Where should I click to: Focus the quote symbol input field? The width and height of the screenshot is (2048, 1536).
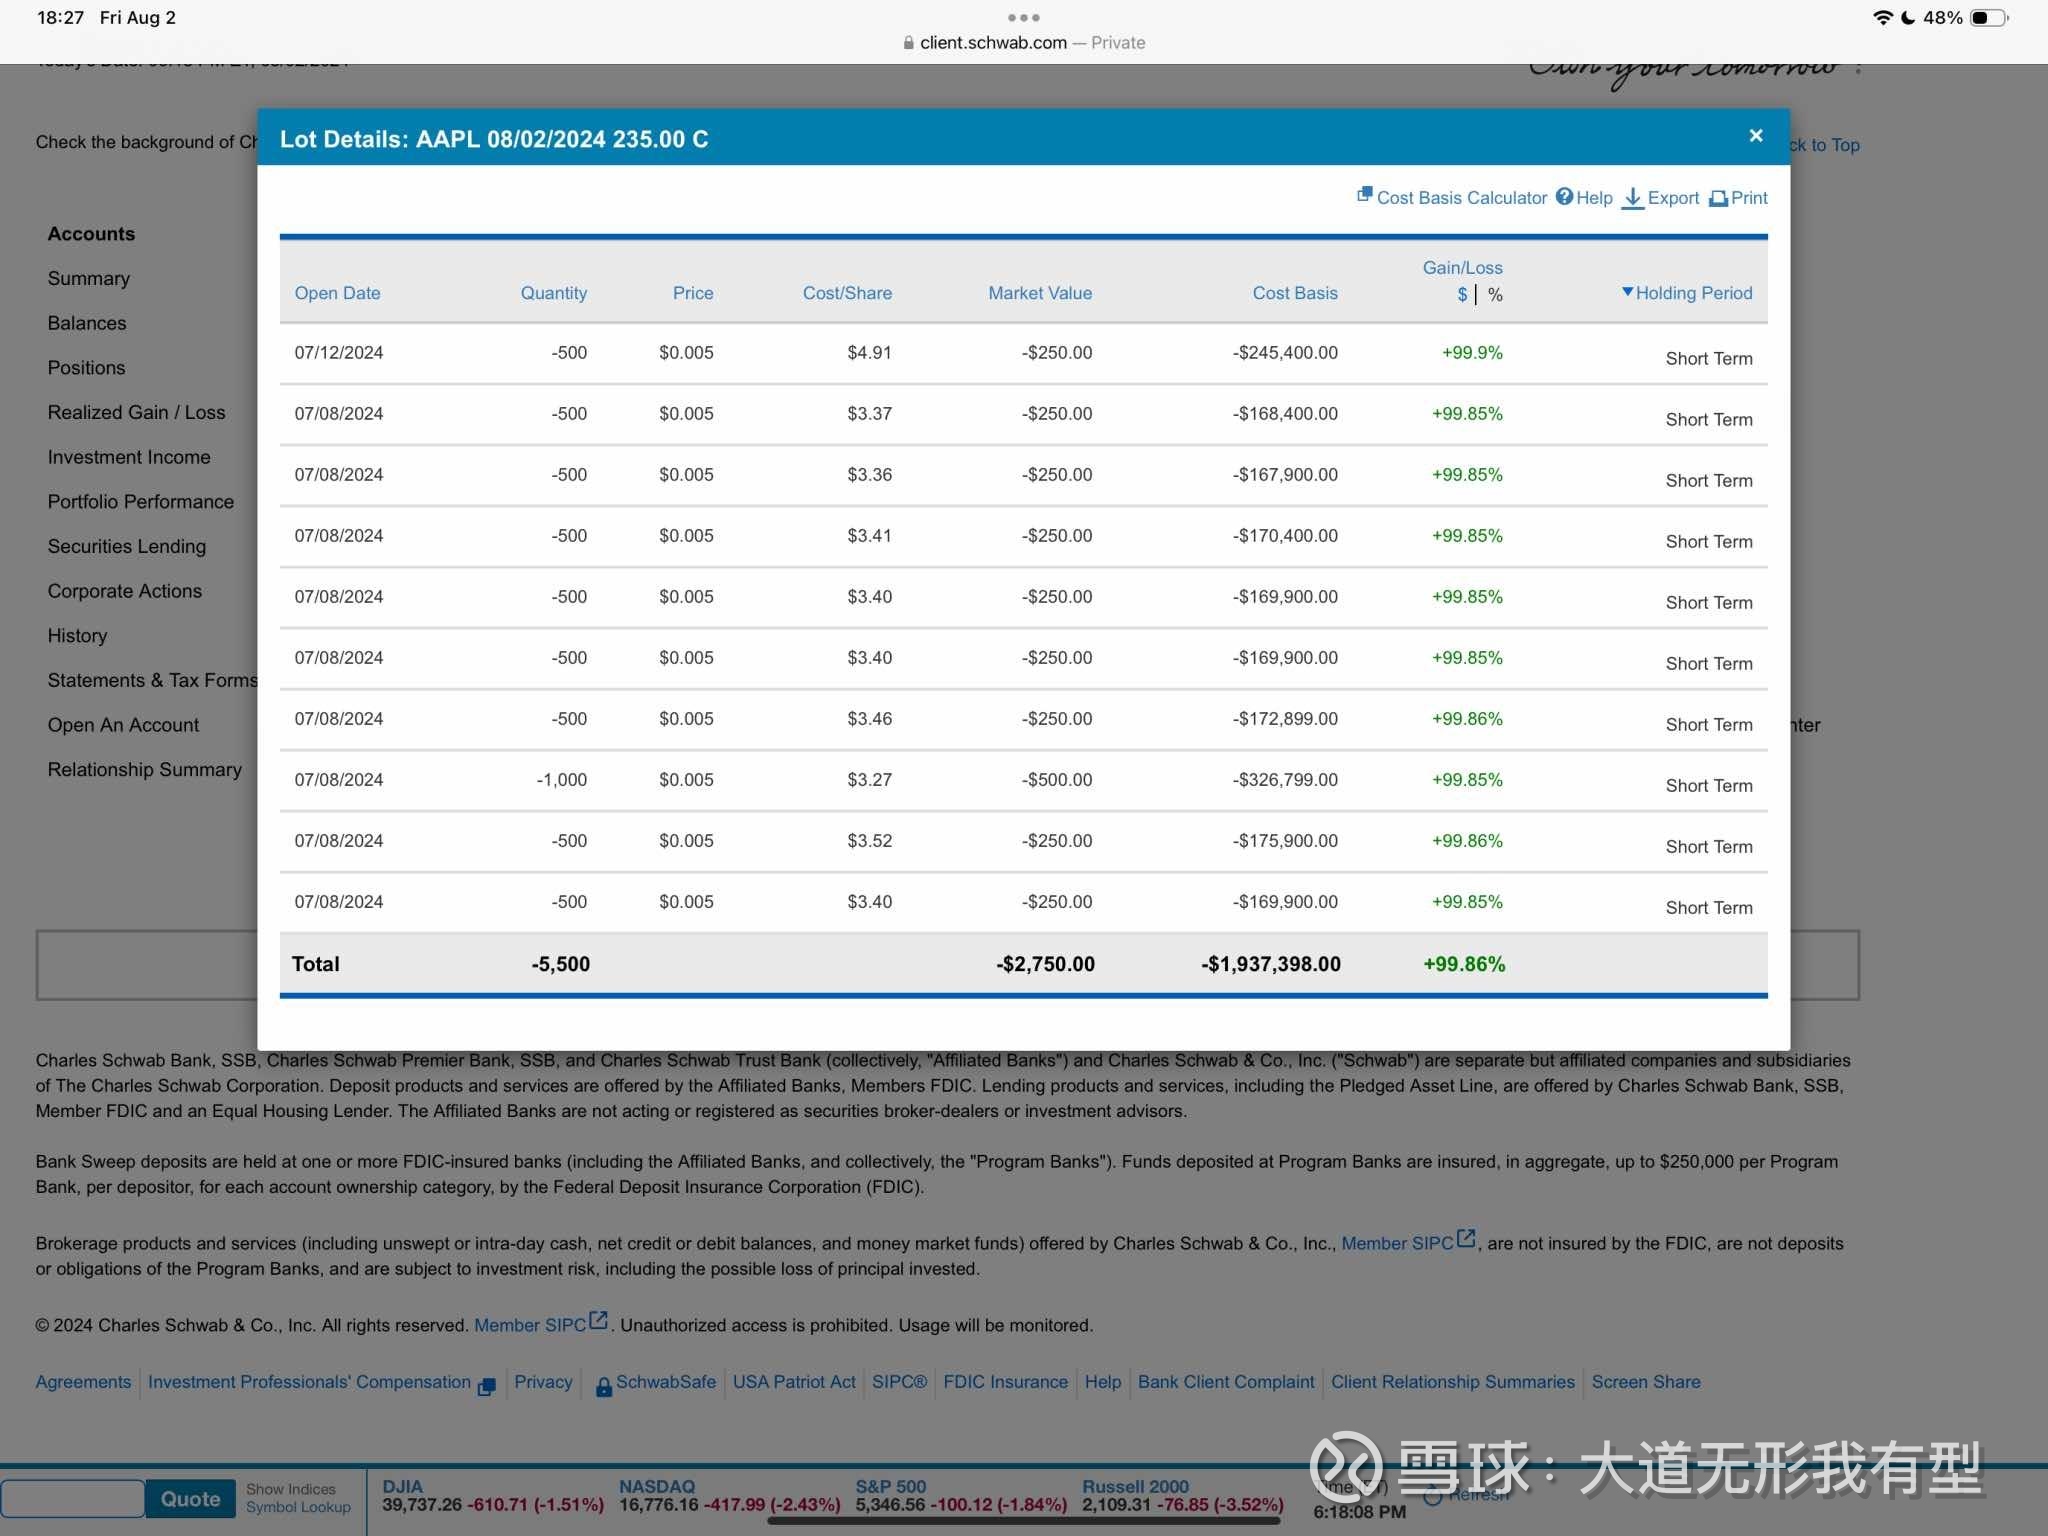(x=73, y=1499)
